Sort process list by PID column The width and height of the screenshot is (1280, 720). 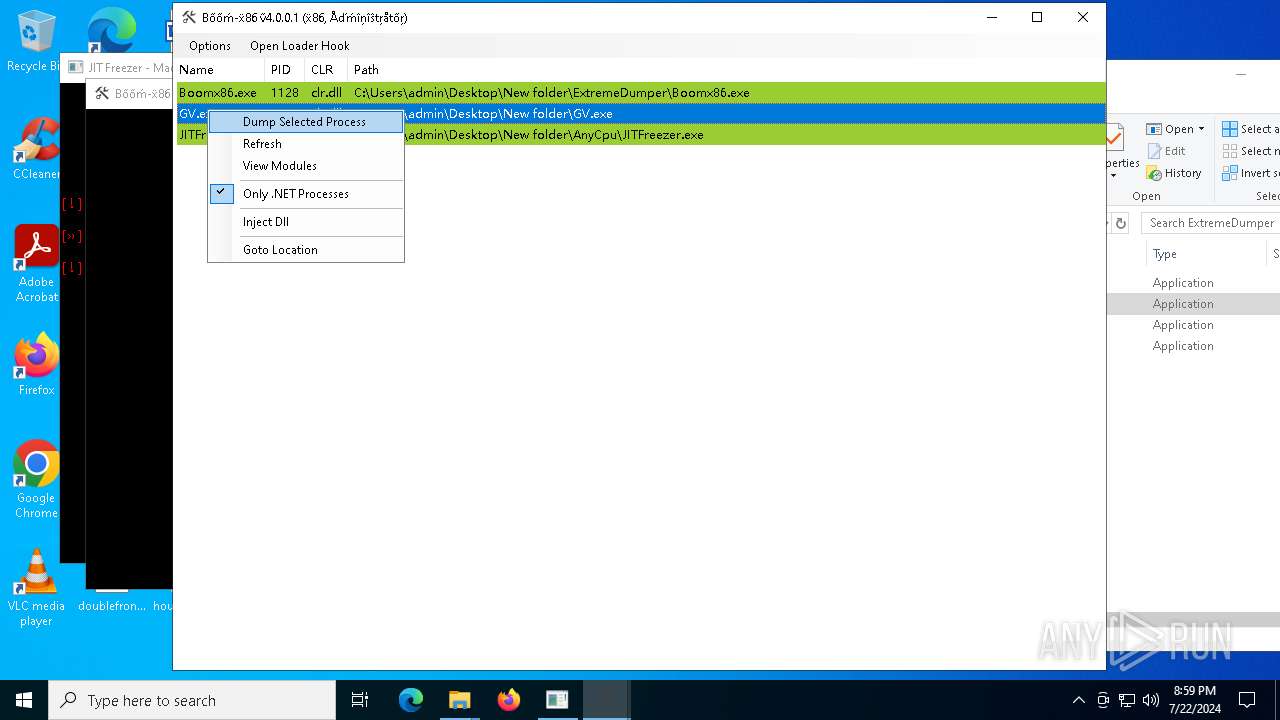click(286, 70)
